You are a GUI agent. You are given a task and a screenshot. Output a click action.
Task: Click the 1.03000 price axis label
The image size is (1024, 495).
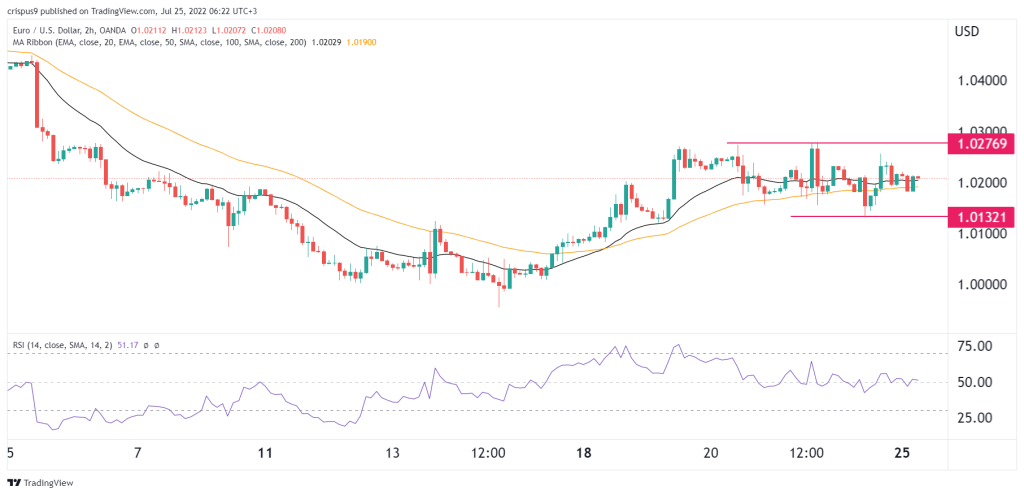982,132
